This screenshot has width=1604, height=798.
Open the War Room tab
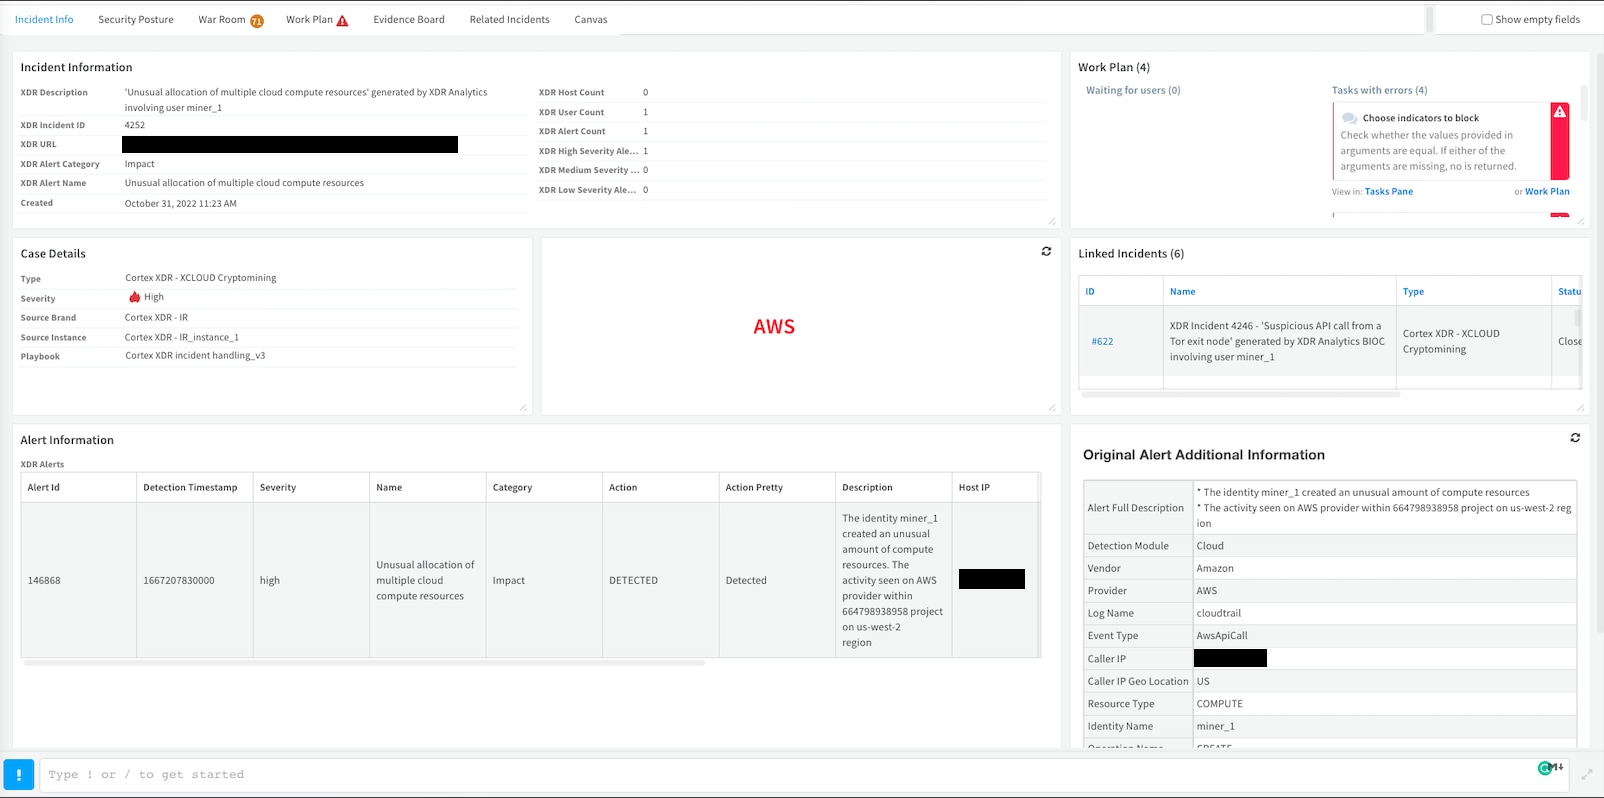(x=222, y=20)
